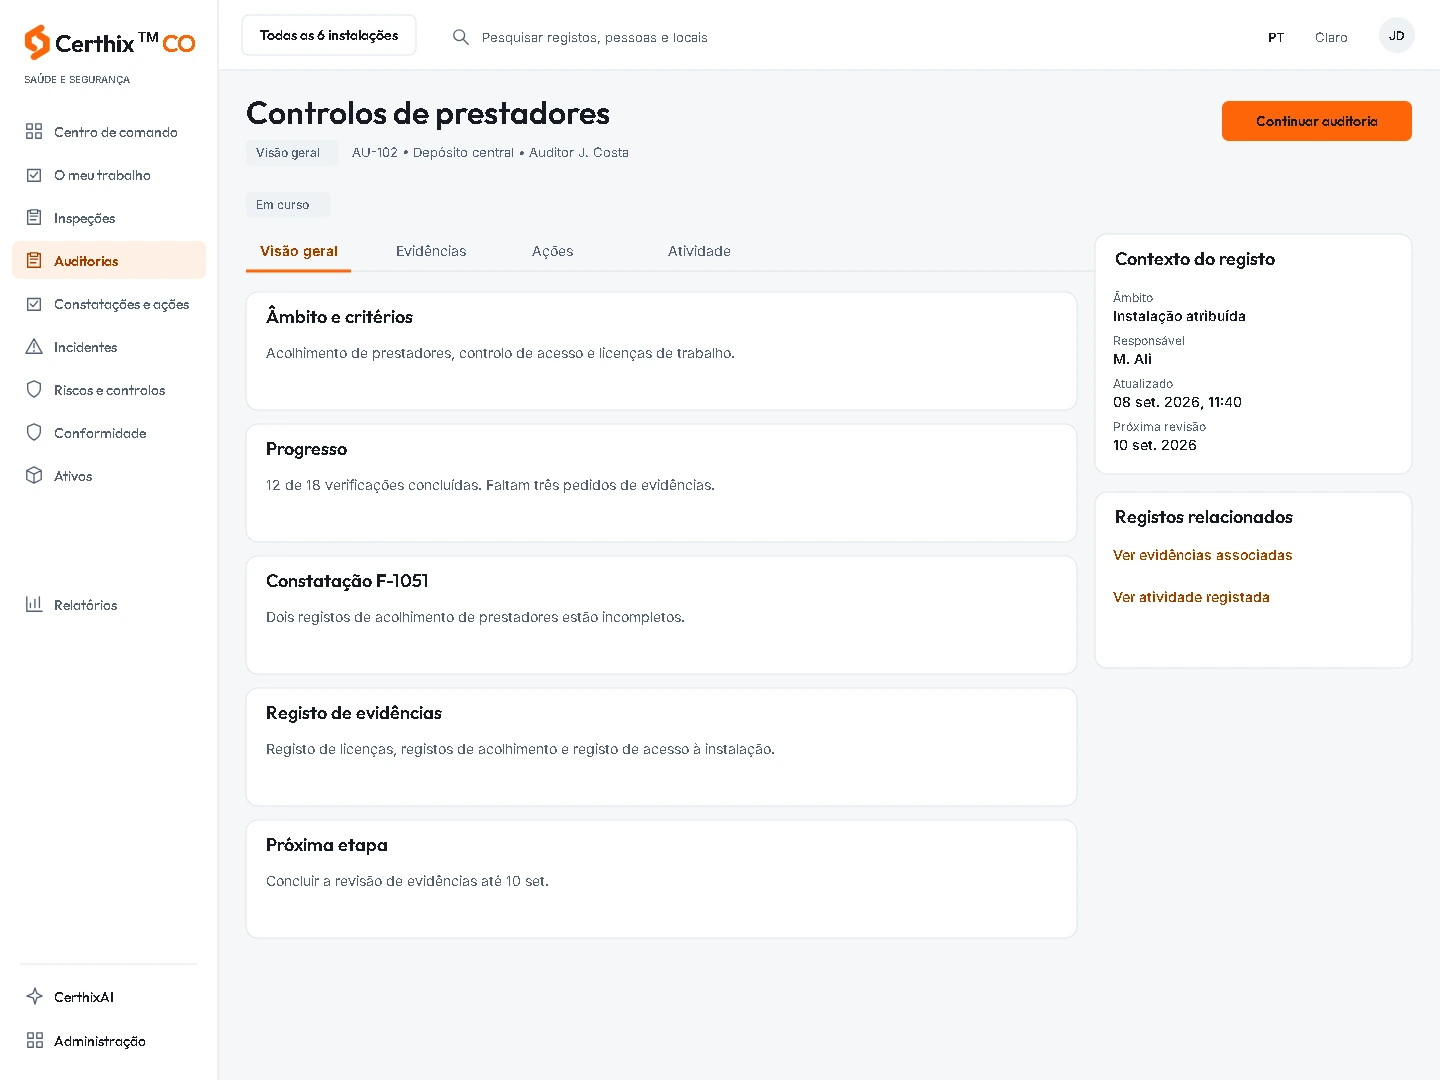Screen dimensions: 1440x1080
Task: Click the Riscos e controlos shield icon
Action: point(34,390)
